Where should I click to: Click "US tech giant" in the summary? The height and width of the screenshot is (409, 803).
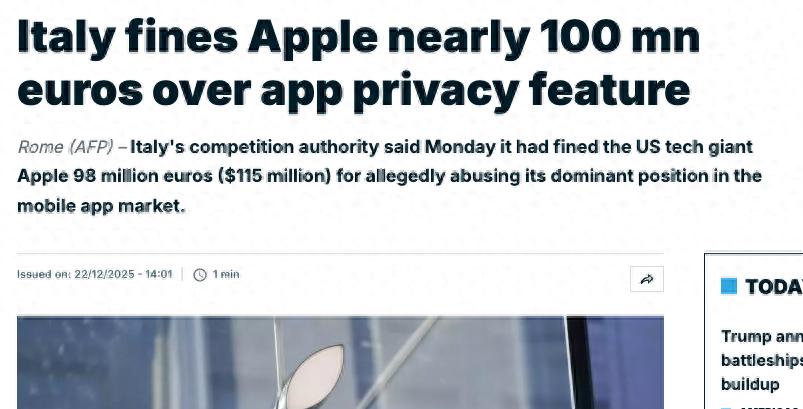[698, 147]
